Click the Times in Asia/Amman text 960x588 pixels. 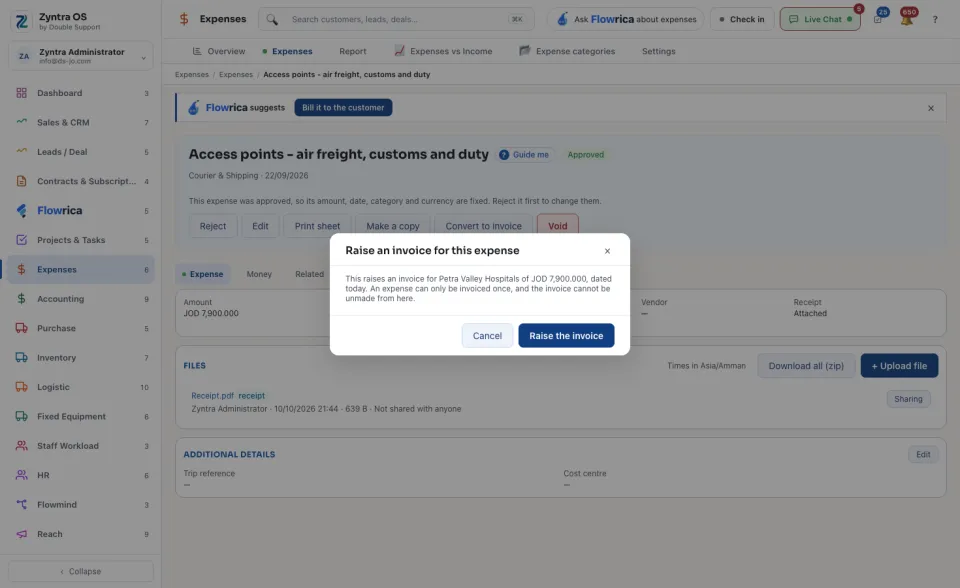707,366
